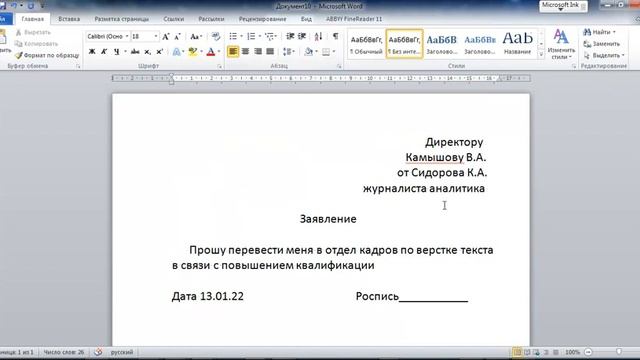Decrease font size with the shrink-font icon
640x360 pixels.
click(x=178, y=37)
